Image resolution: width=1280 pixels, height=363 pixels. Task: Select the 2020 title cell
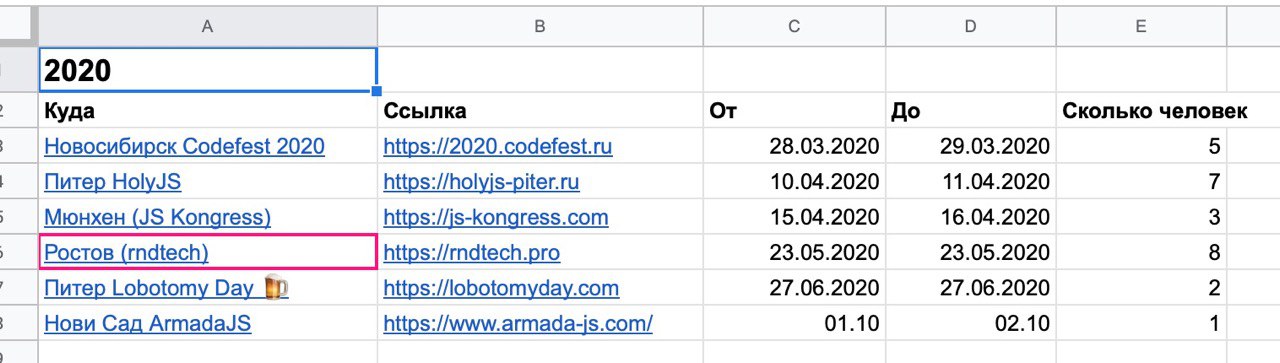pyautogui.click(x=207, y=69)
